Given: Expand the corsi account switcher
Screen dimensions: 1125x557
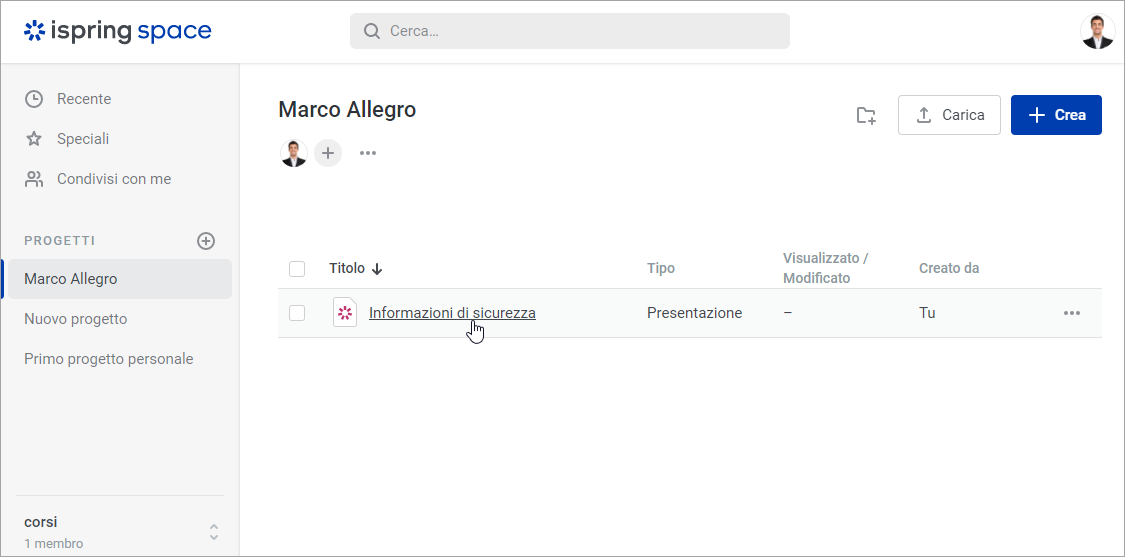Looking at the screenshot, I should [x=213, y=532].
